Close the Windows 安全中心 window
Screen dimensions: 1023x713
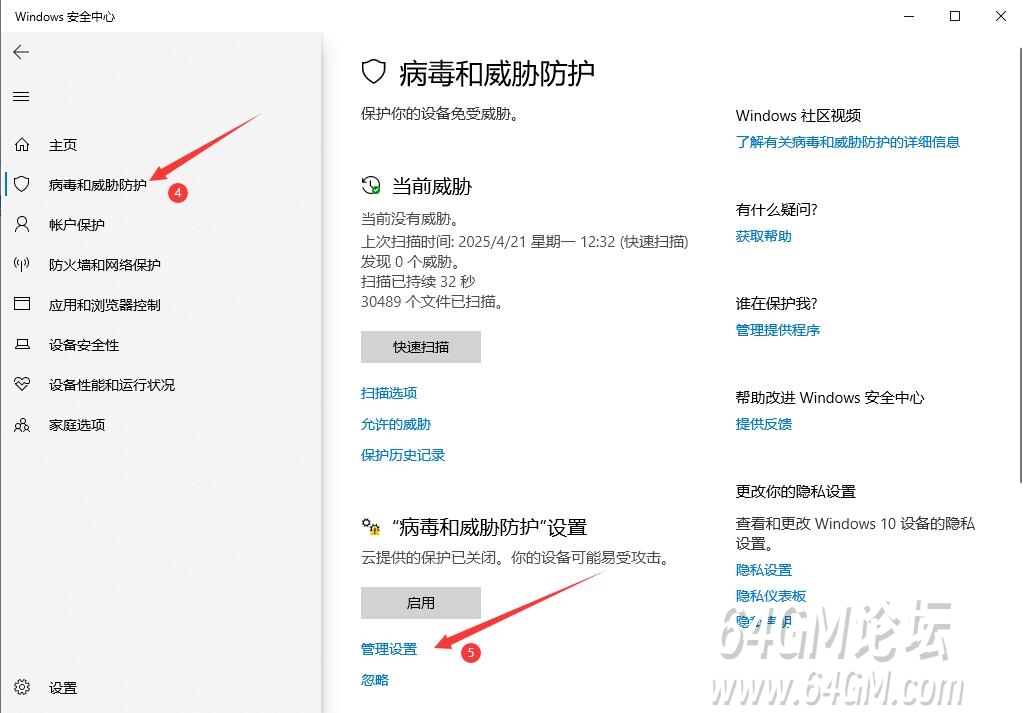1001,16
